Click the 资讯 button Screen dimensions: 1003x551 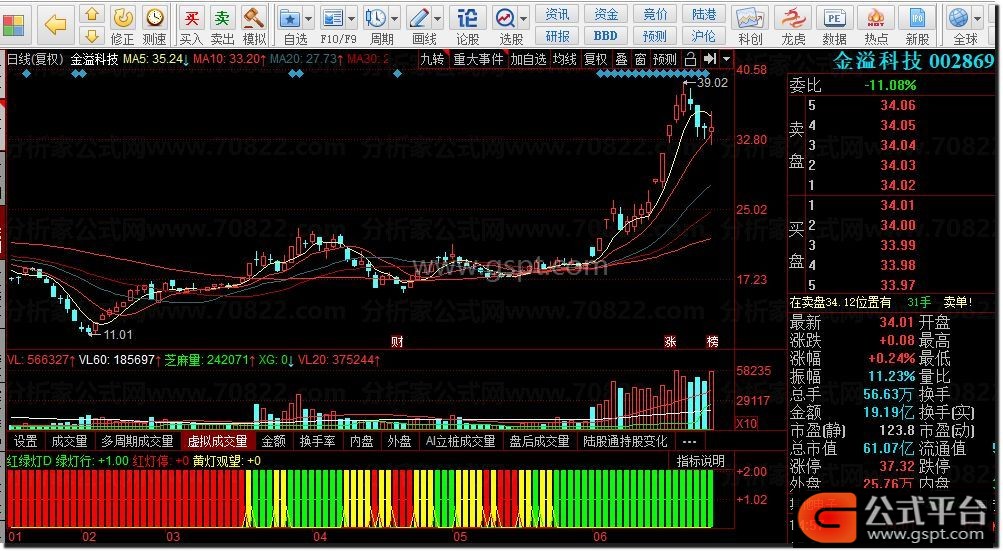pyautogui.click(x=557, y=14)
